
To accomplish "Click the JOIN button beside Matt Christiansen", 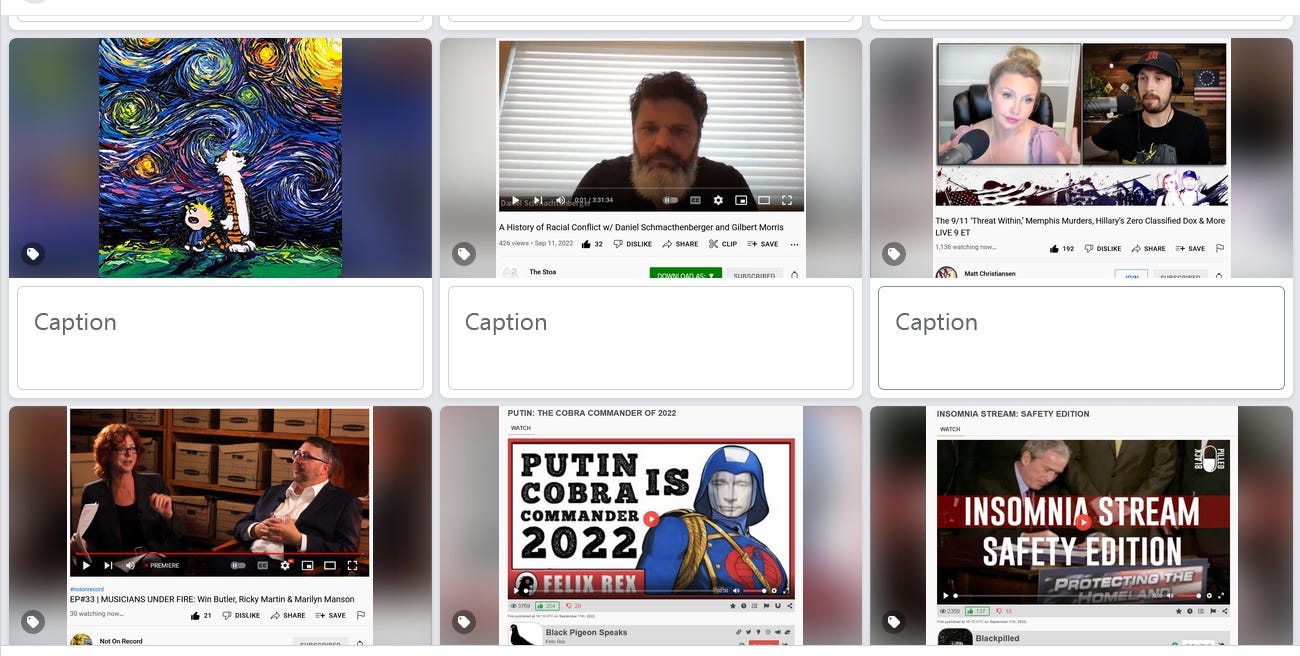I will (1131, 275).
